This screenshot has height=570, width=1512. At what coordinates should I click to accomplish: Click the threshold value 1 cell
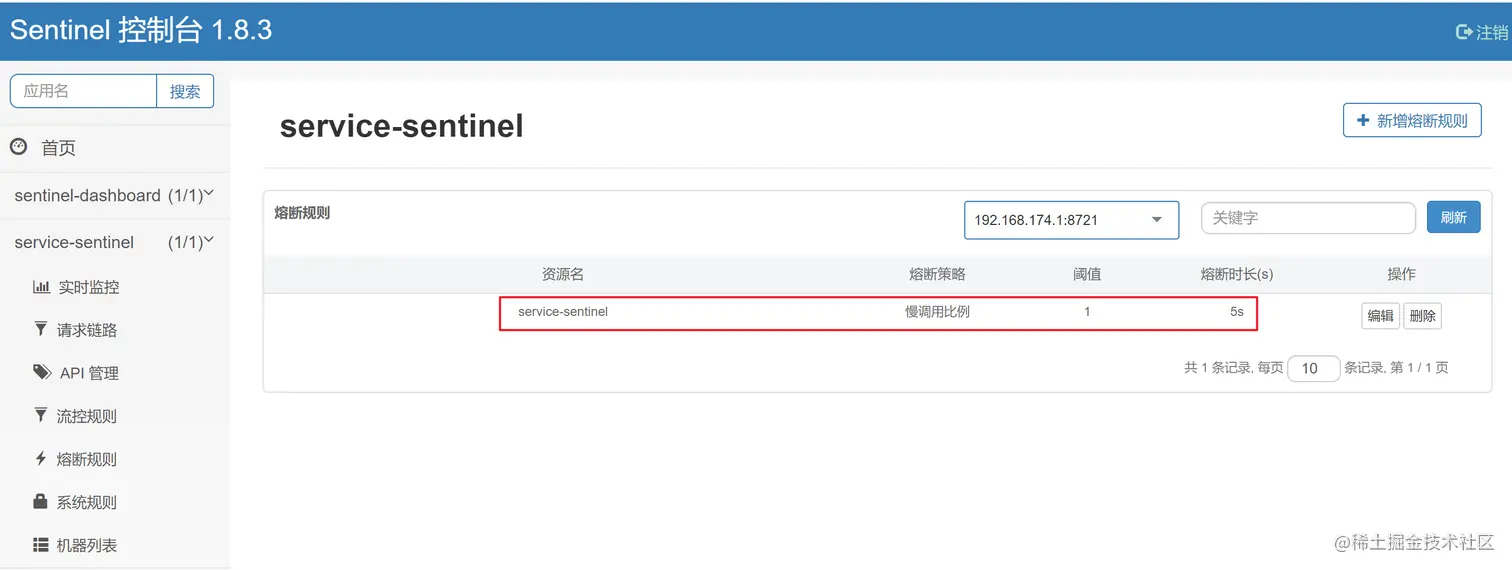(1087, 312)
